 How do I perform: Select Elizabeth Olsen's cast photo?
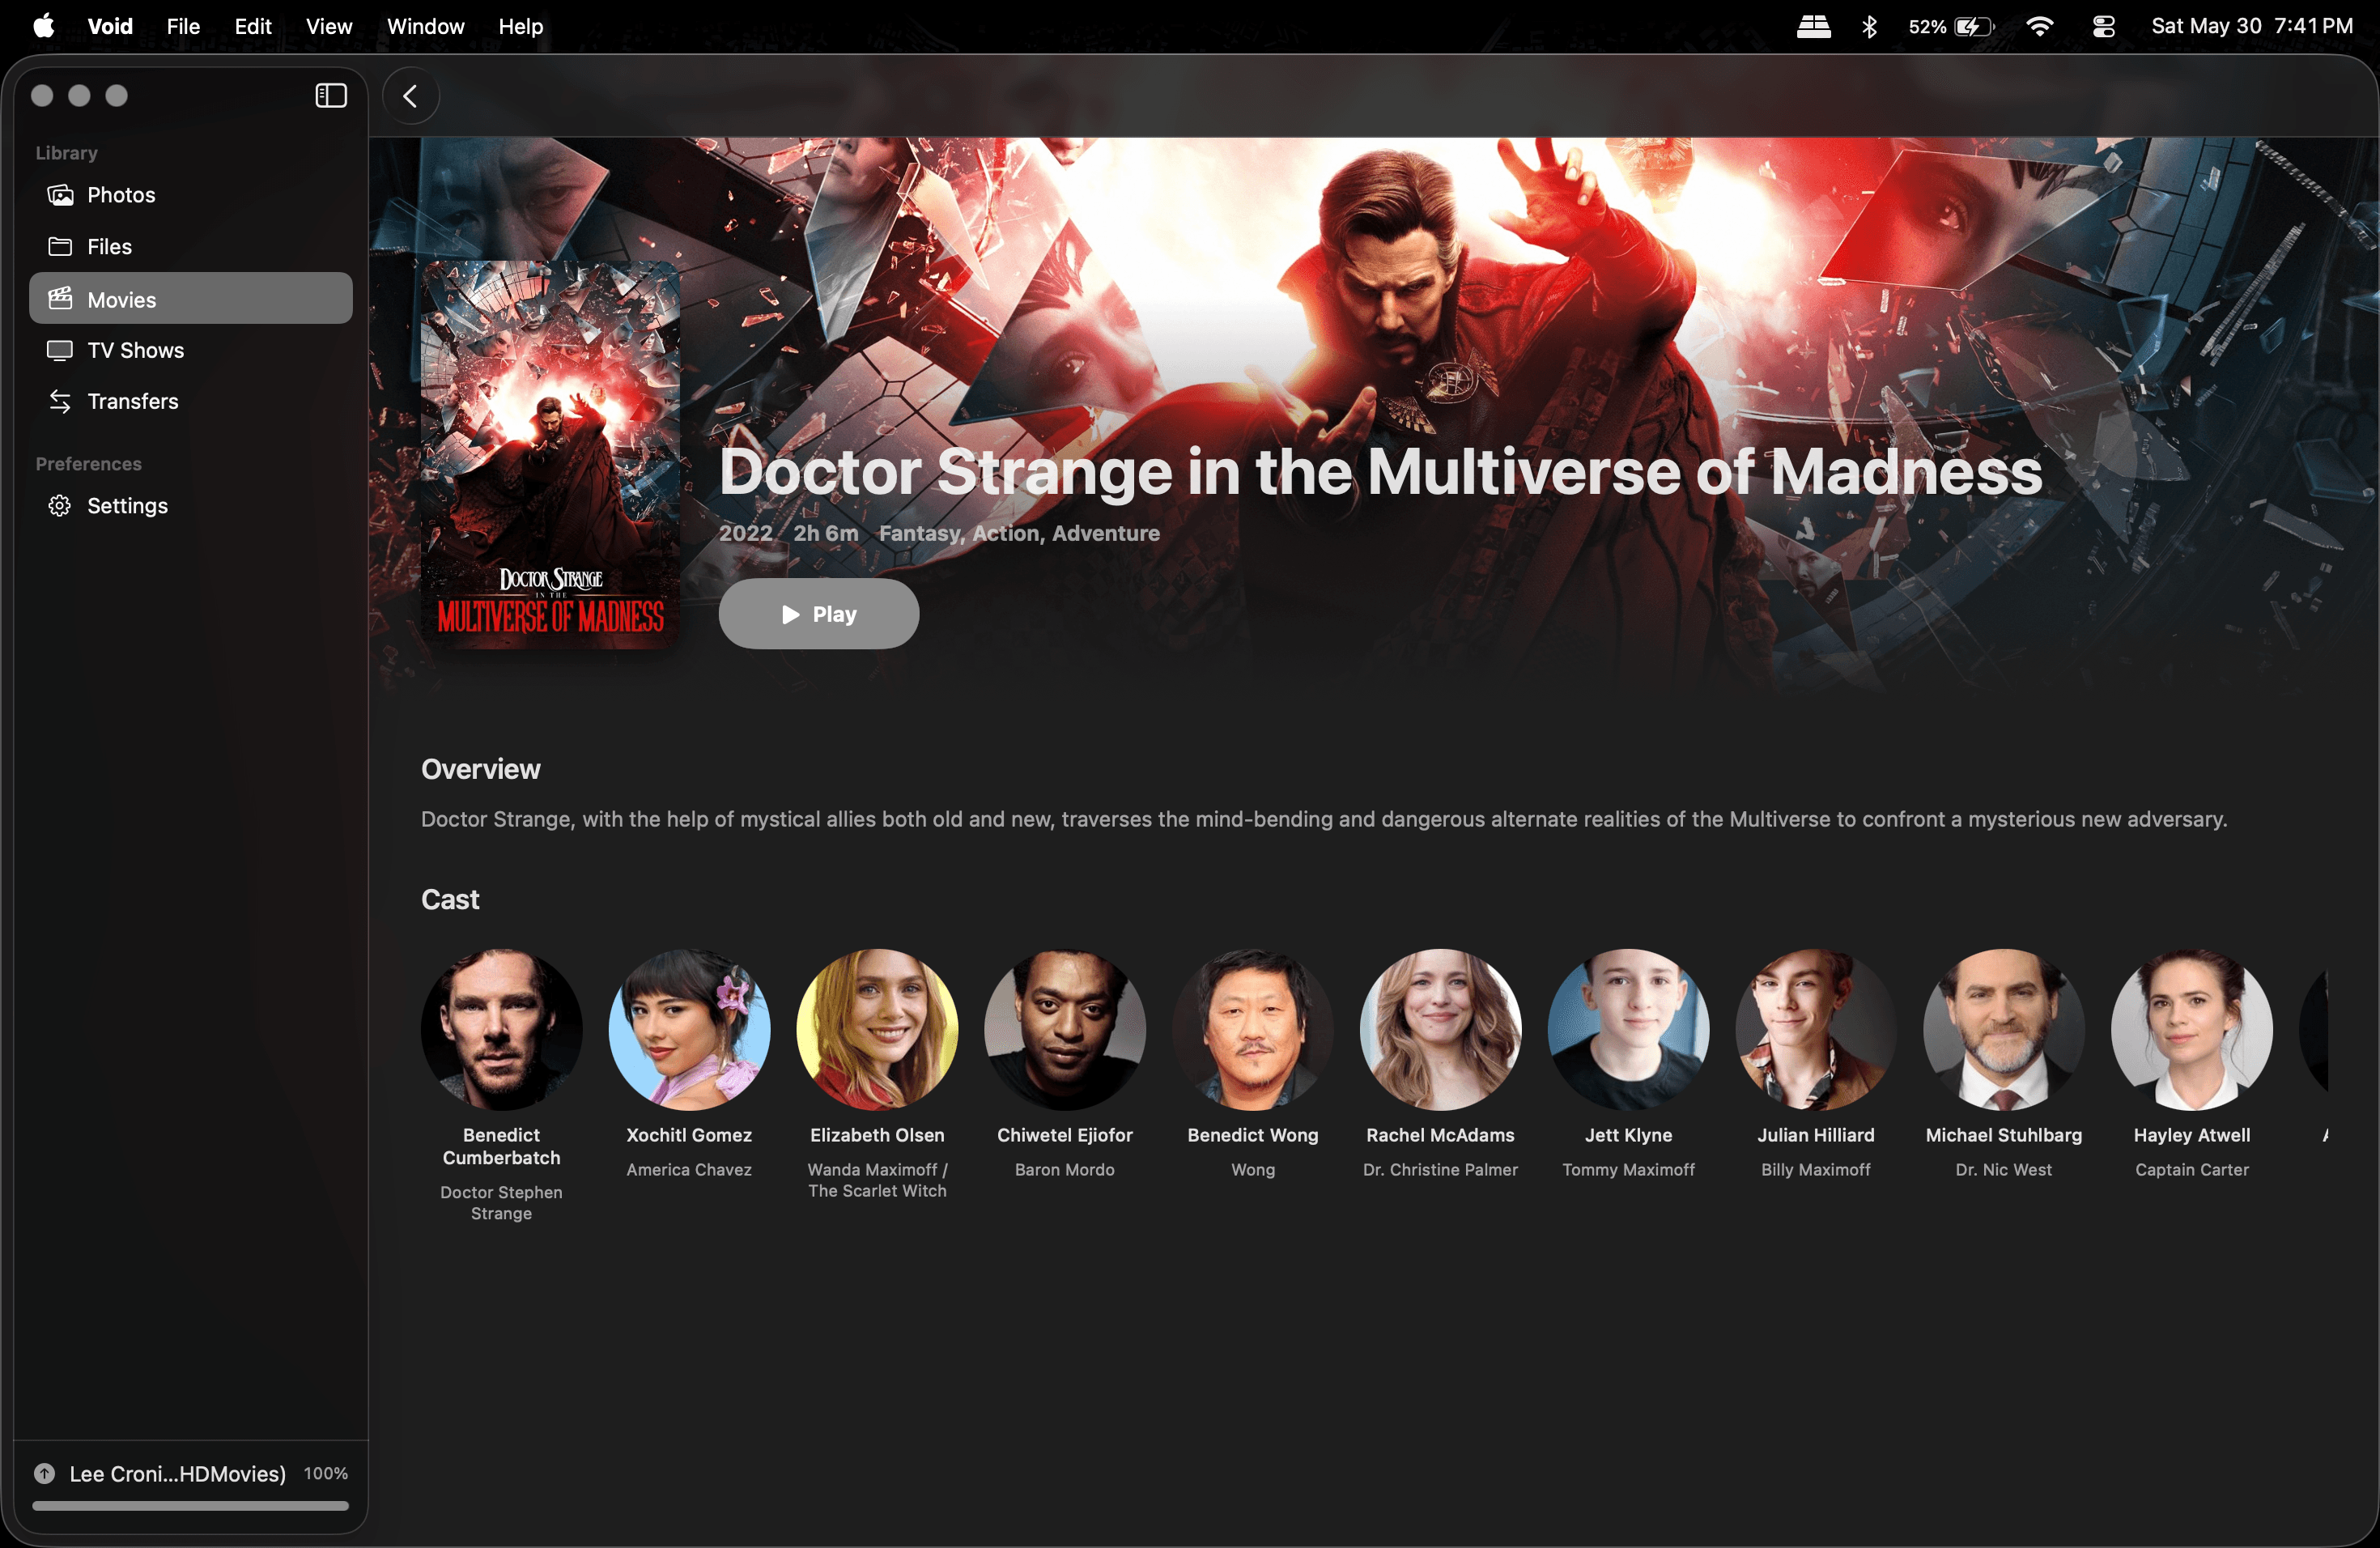pos(878,1030)
